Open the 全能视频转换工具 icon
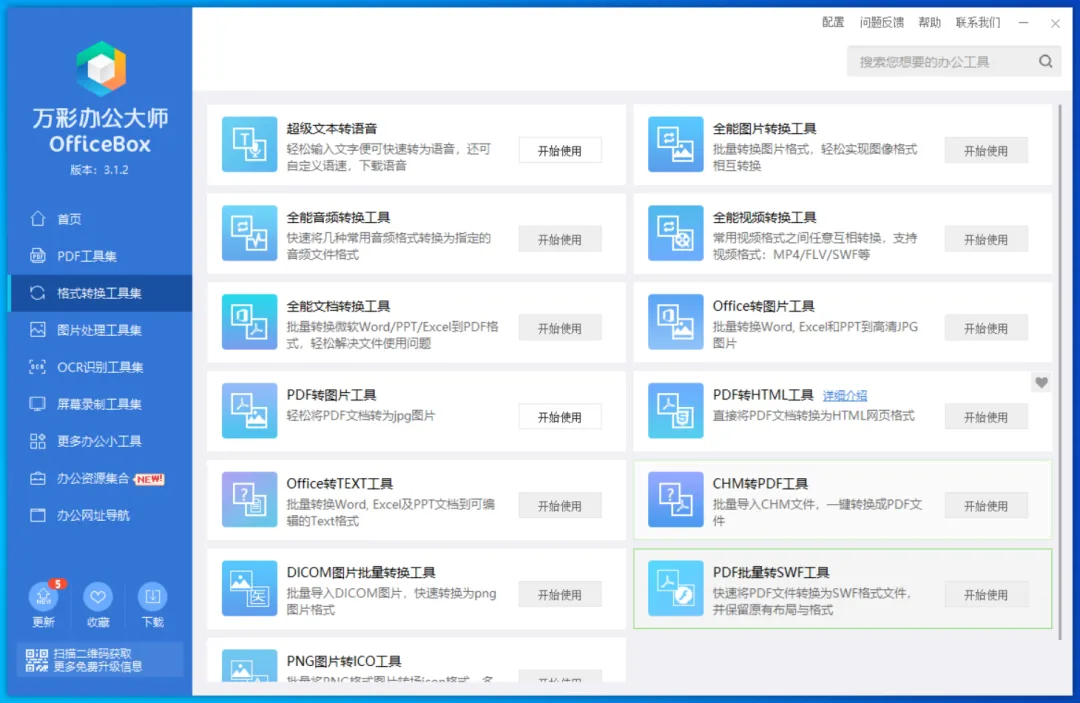 pyautogui.click(x=675, y=233)
